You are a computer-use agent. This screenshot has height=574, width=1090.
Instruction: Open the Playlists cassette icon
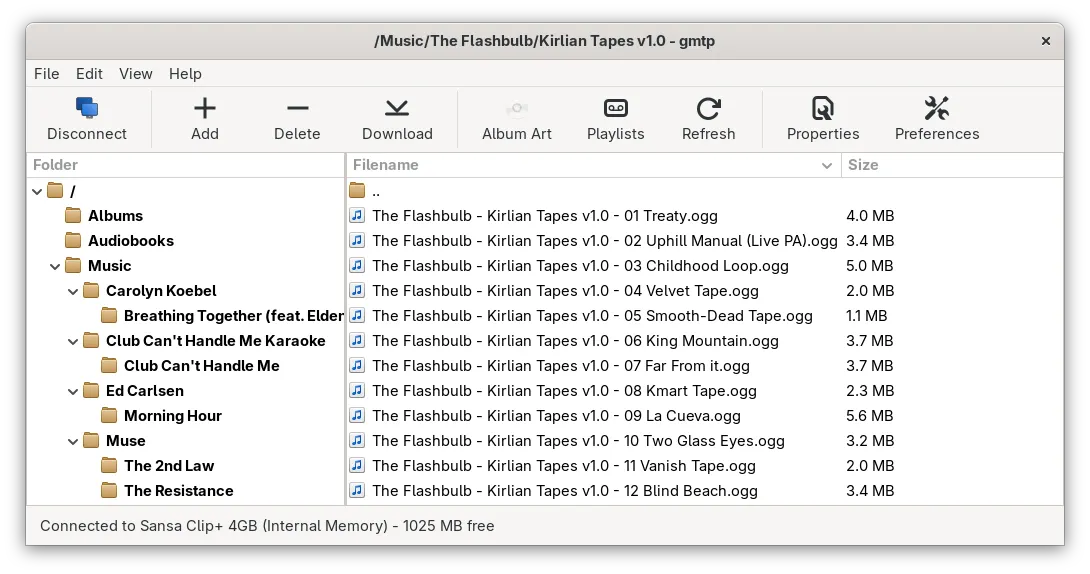[616, 108]
